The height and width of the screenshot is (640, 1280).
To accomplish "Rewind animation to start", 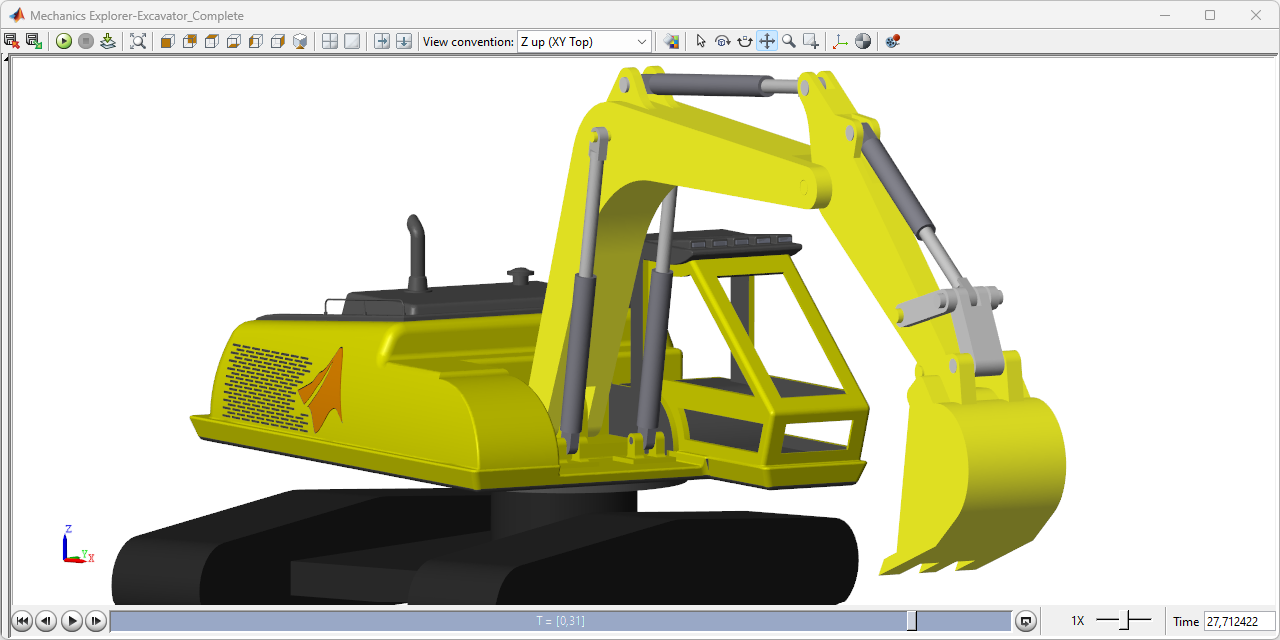I will (x=23, y=621).
